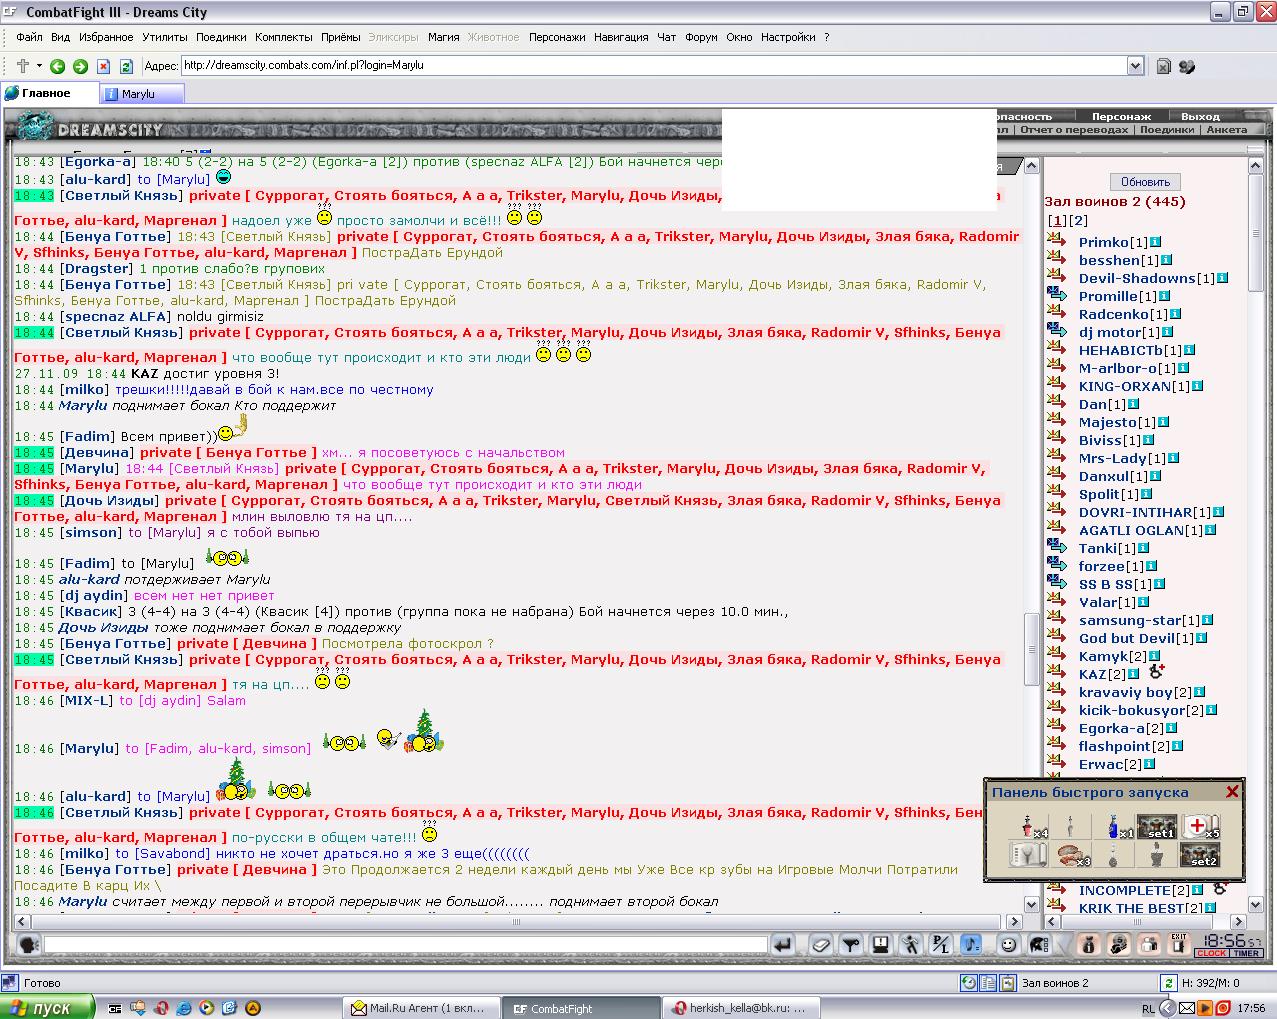
Task: Close the Панель быстрого запуска panel
Action: (1232, 792)
